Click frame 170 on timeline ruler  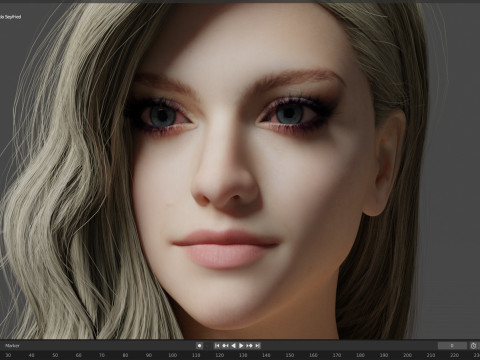pyautogui.click(x=337, y=355)
